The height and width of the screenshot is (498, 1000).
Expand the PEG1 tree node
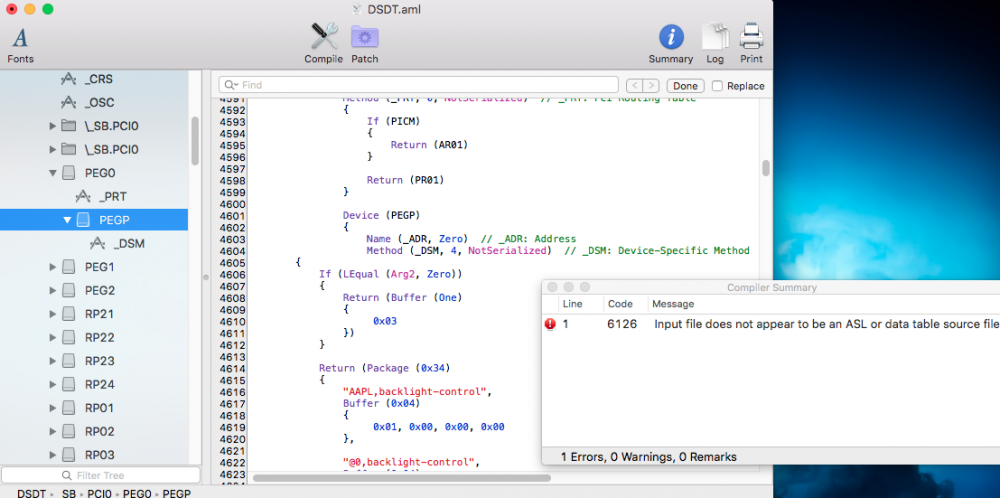click(x=53, y=267)
